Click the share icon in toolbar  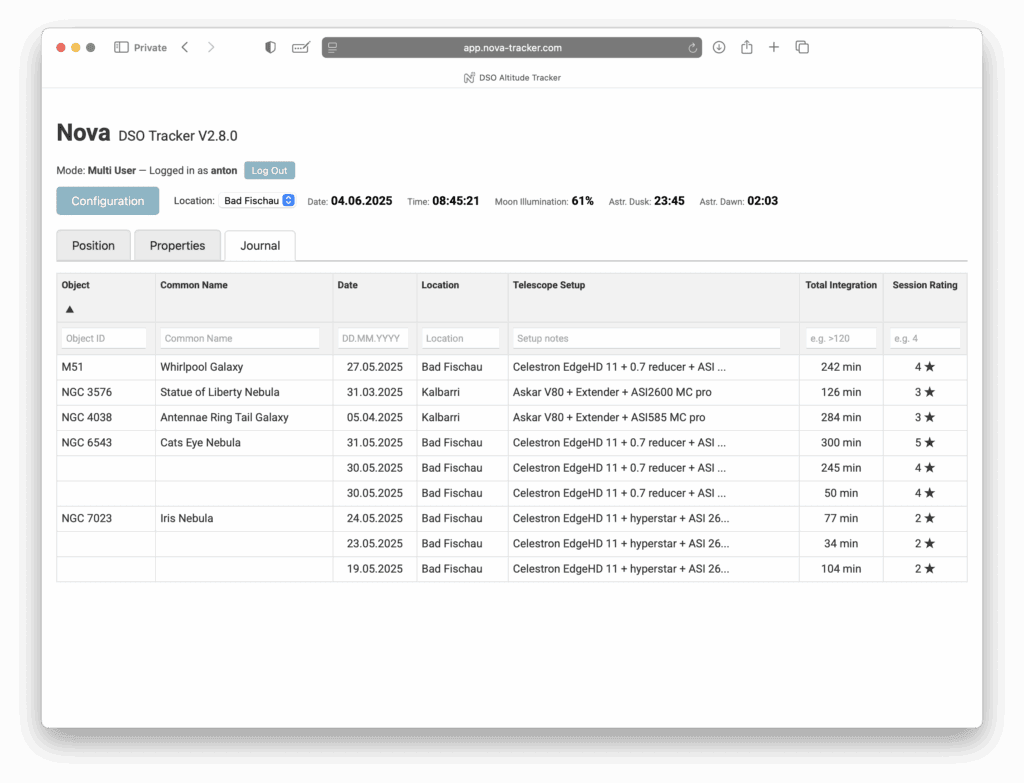coord(746,47)
